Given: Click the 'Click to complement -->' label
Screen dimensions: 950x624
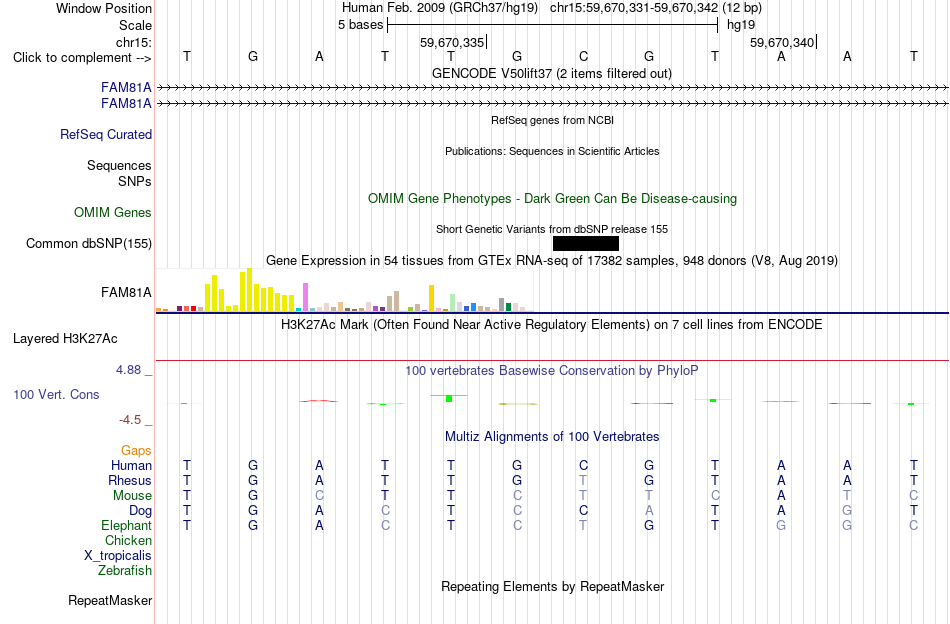Looking at the screenshot, I should tap(82, 58).
